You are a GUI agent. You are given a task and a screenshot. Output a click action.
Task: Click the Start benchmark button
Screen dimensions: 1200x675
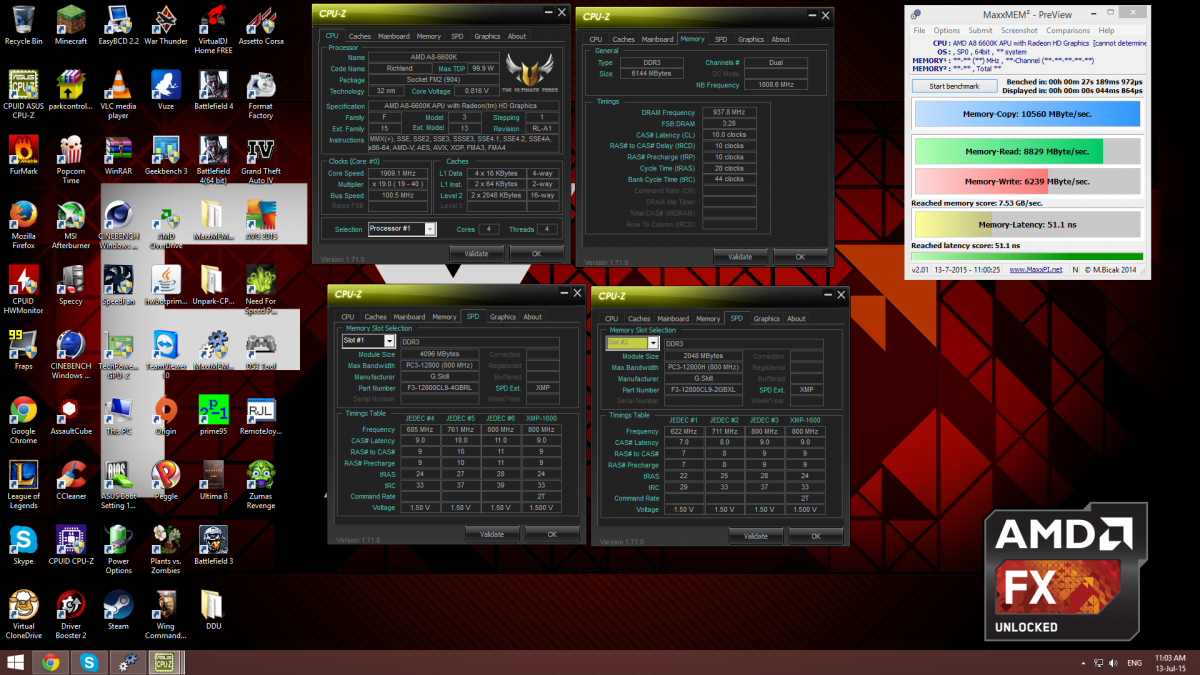pos(954,86)
